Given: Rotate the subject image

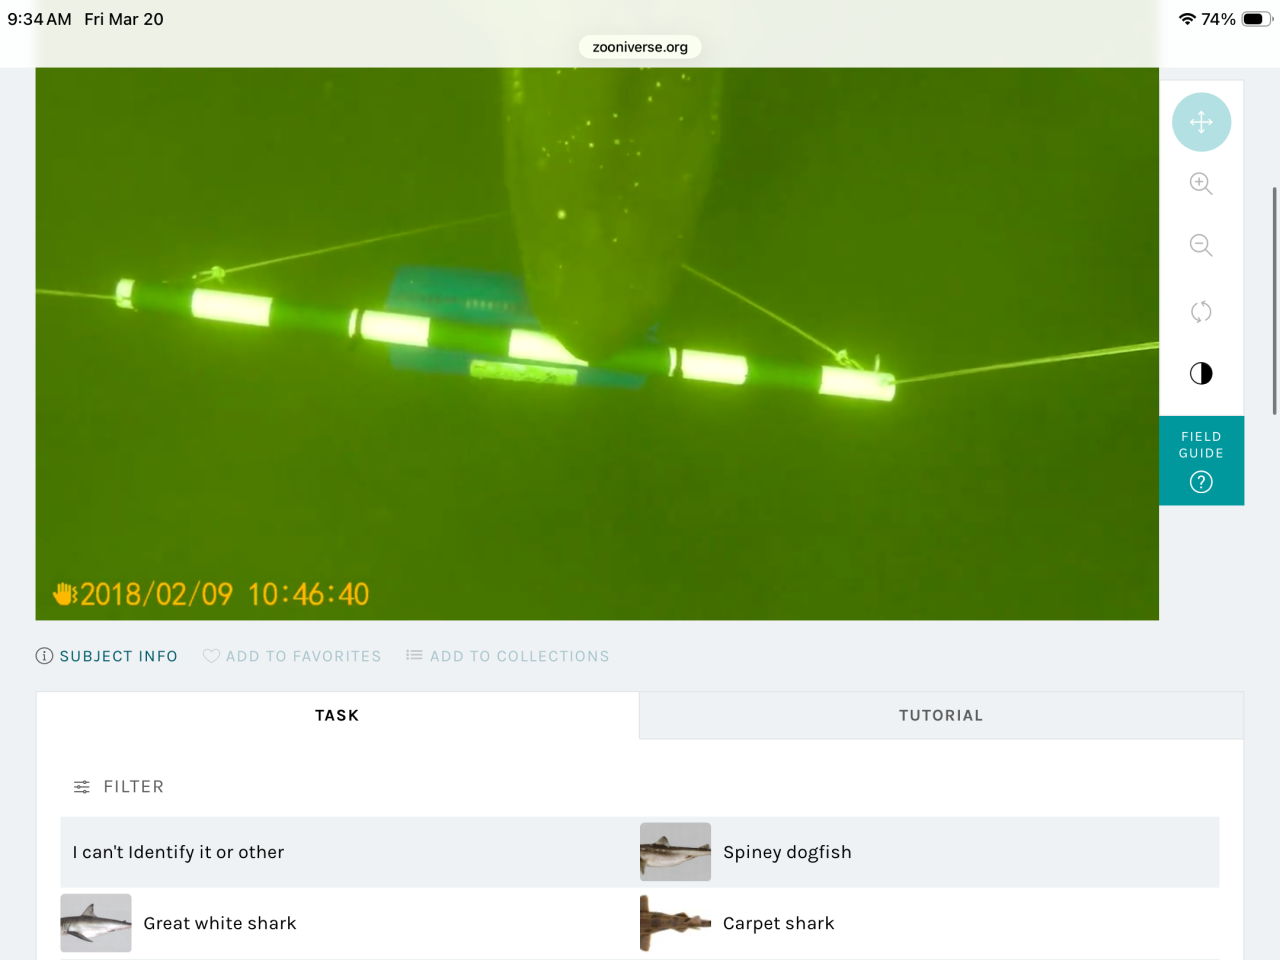Looking at the screenshot, I should tap(1201, 311).
